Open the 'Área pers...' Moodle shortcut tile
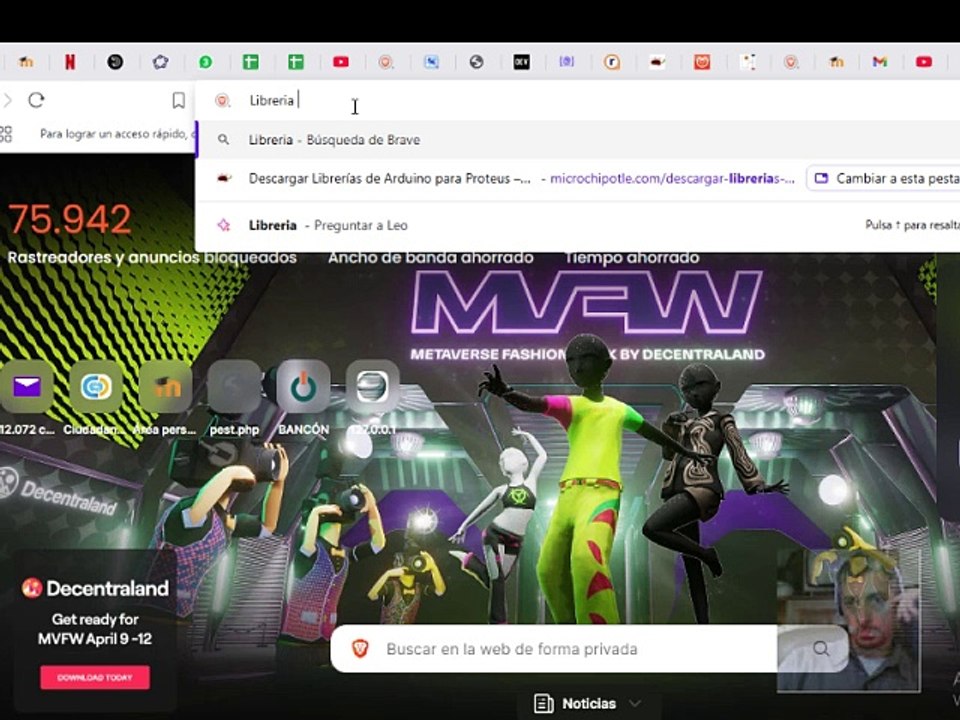Image resolution: width=960 pixels, height=720 pixels. pyautogui.click(x=165, y=386)
